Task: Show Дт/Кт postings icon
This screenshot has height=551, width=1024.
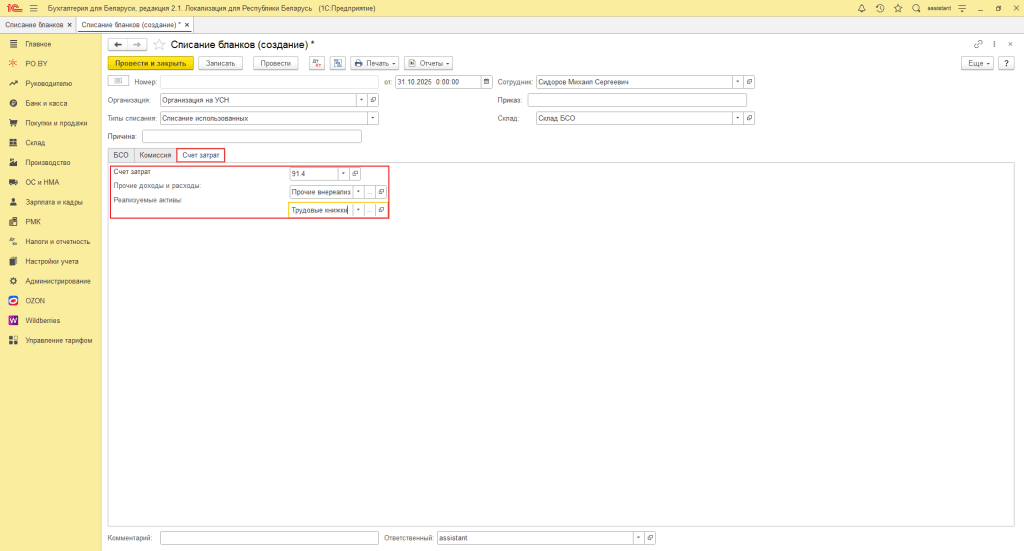Action: pyautogui.click(x=317, y=63)
